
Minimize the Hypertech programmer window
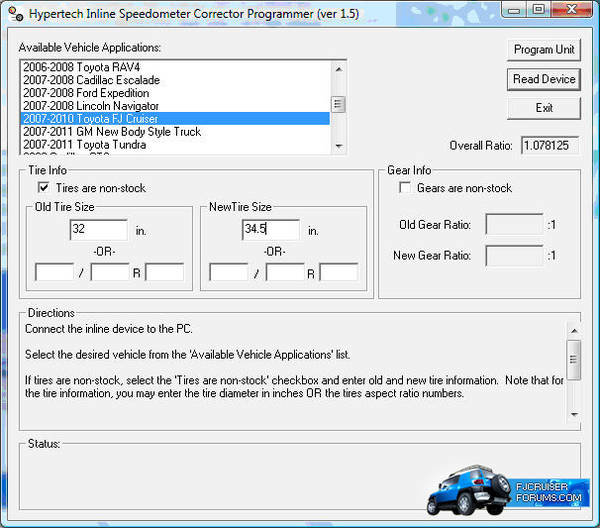click(x=514, y=9)
